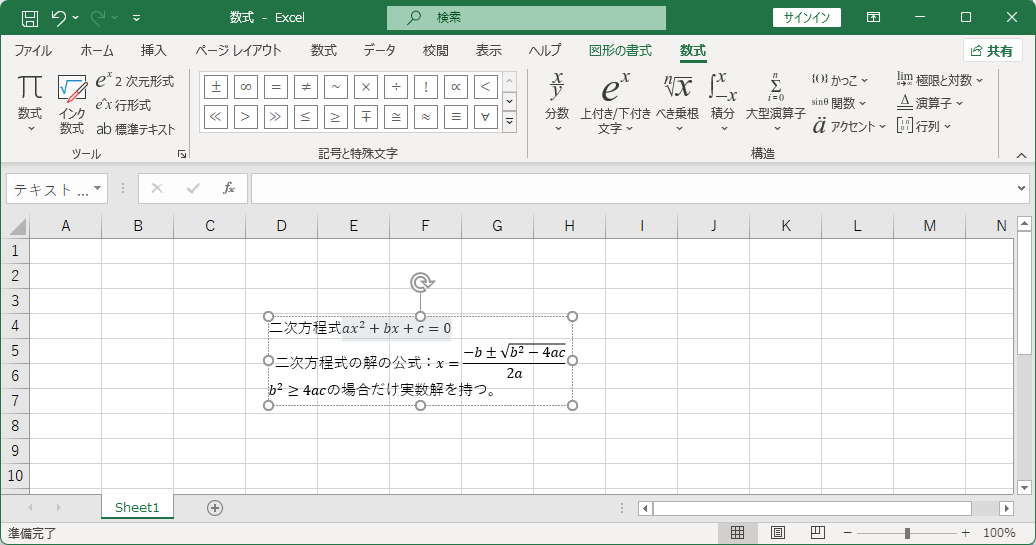Switch to 図形の書式 contextual tab
Viewport: 1036px width, 545px height.
click(620, 51)
